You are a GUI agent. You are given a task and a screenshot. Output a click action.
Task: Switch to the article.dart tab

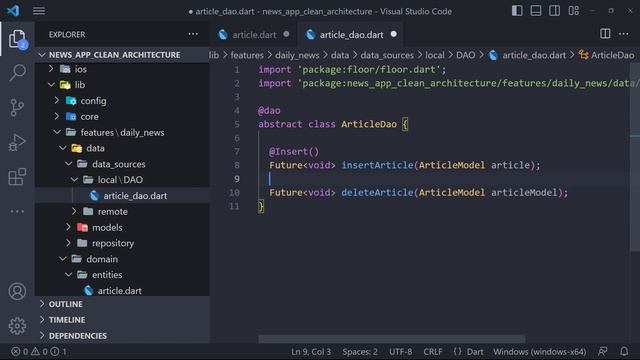254,35
